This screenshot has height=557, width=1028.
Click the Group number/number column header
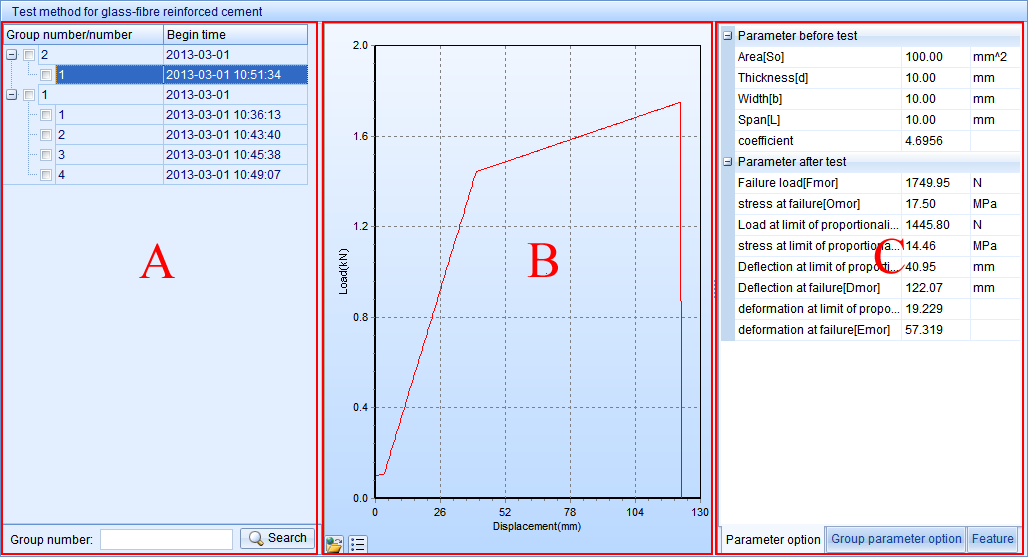coord(82,35)
